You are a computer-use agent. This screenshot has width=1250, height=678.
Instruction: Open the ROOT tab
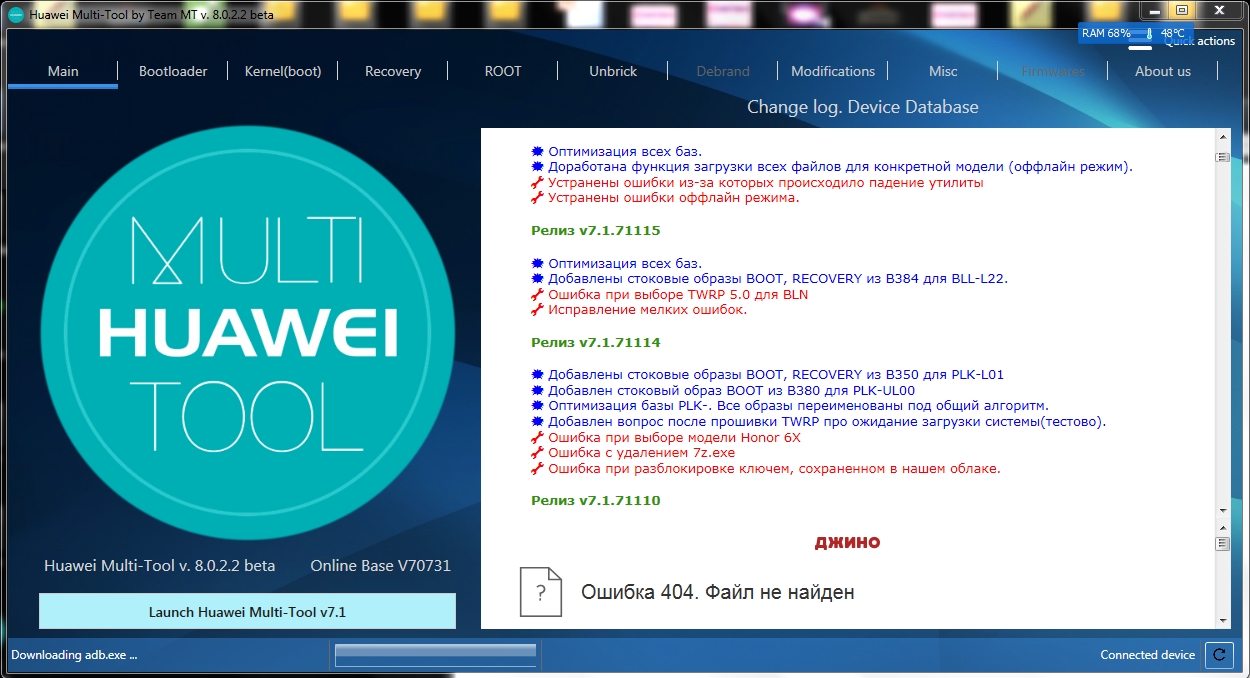(x=503, y=71)
